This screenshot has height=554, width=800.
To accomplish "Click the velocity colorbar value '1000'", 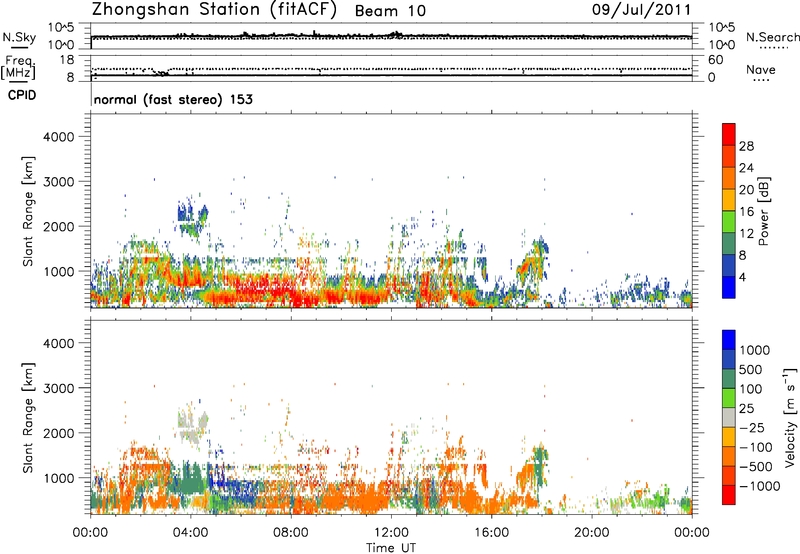I will pos(755,350).
